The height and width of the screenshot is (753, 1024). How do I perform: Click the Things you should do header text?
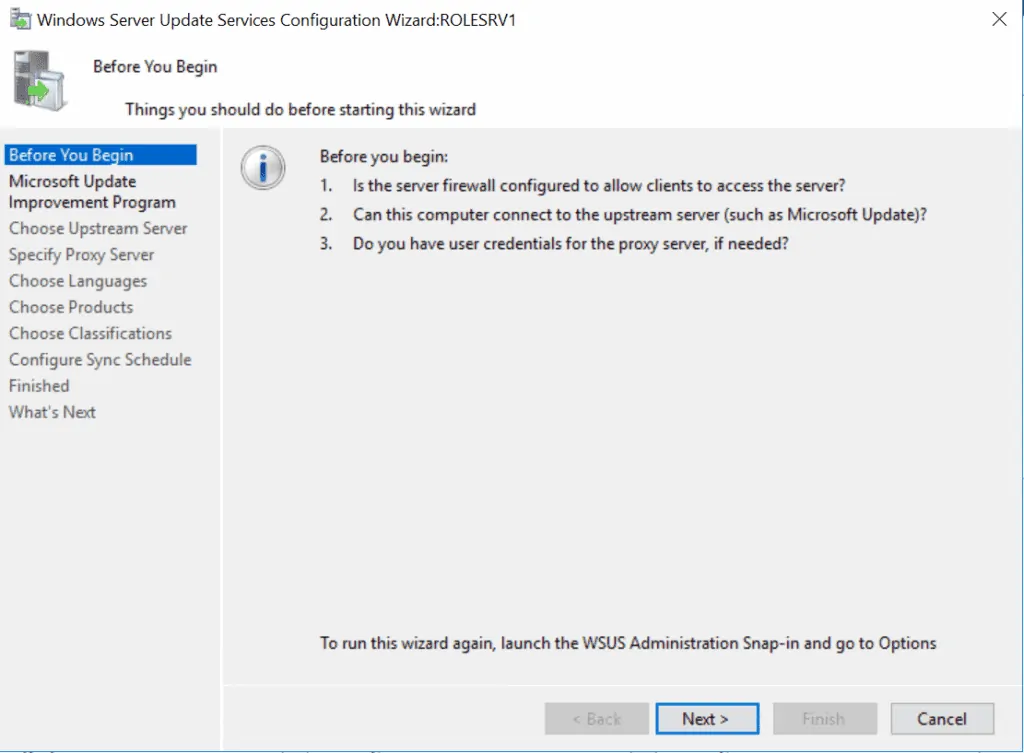pyautogui.click(x=300, y=110)
